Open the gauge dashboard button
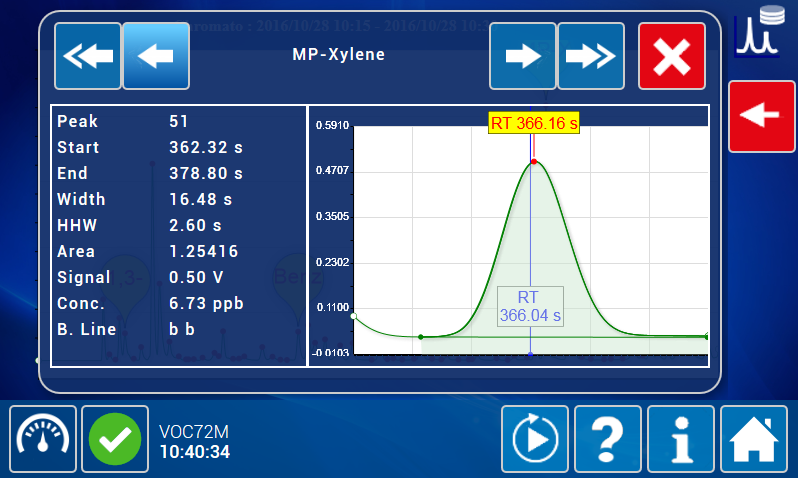798x478 pixels. point(43,439)
